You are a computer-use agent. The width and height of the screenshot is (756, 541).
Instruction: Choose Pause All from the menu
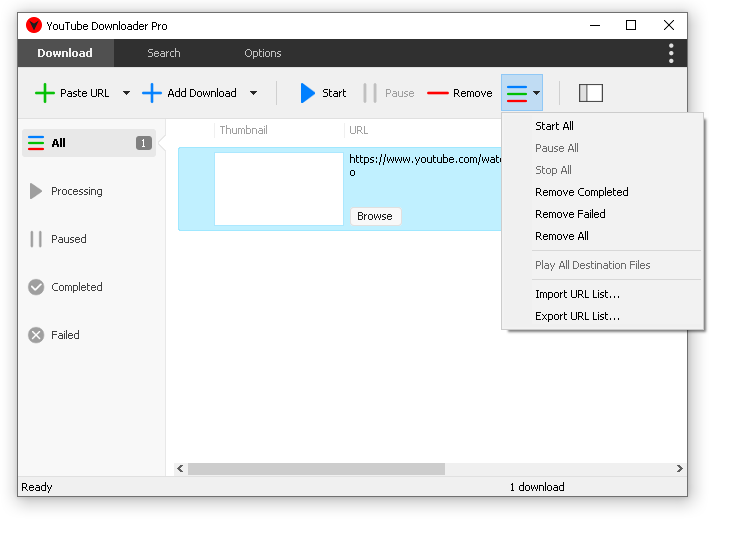603,148
